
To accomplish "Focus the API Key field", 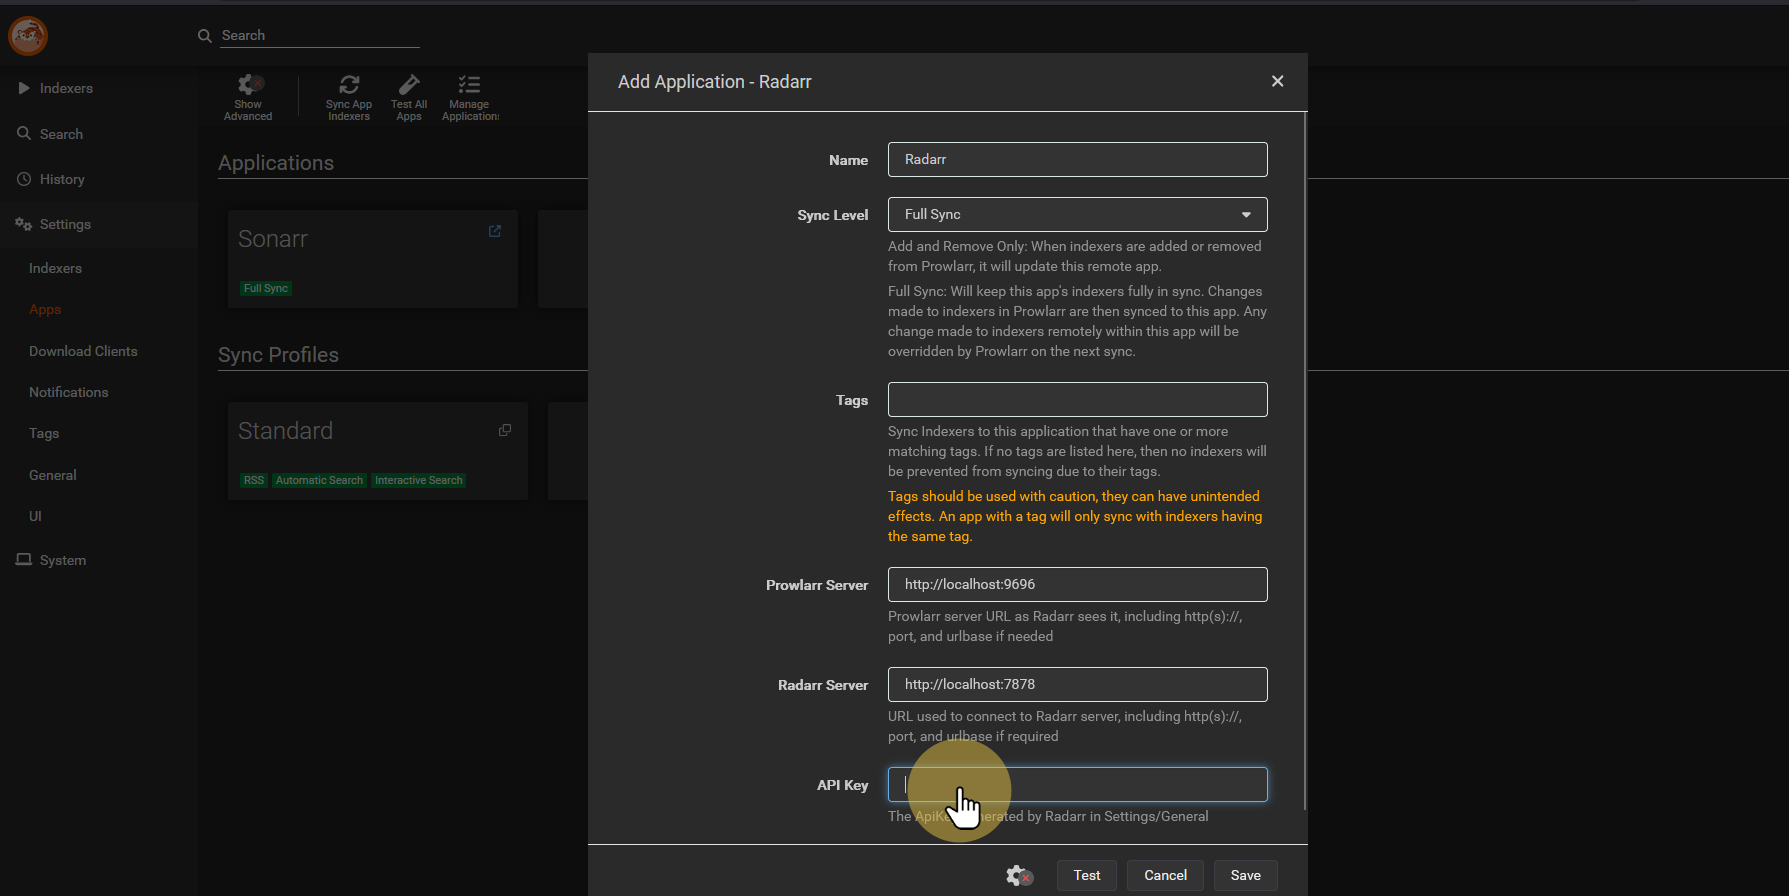I will (x=1077, y=784).
